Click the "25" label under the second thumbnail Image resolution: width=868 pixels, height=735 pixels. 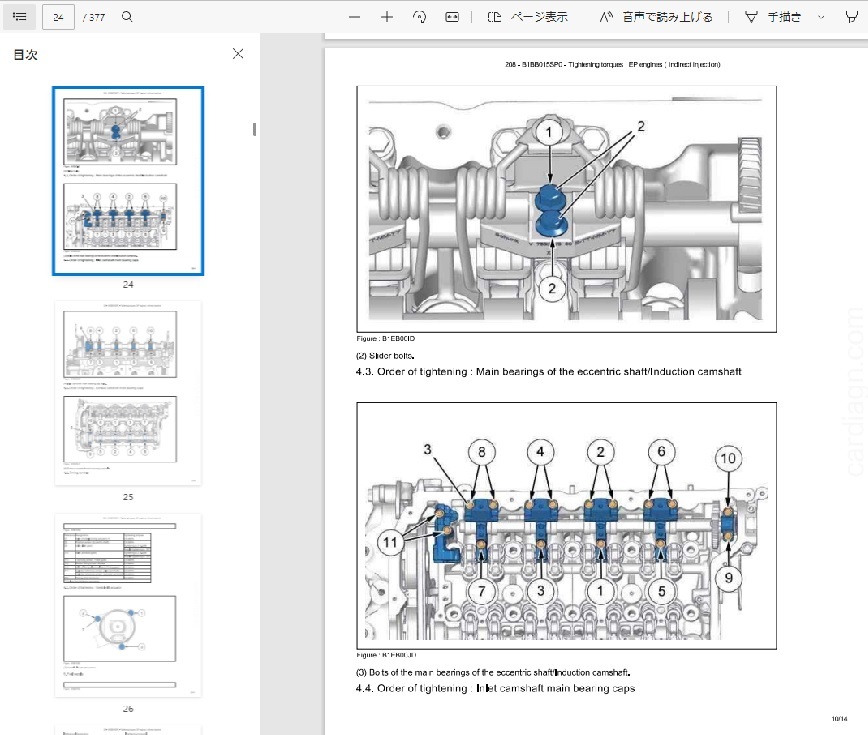tap(128, 497)
